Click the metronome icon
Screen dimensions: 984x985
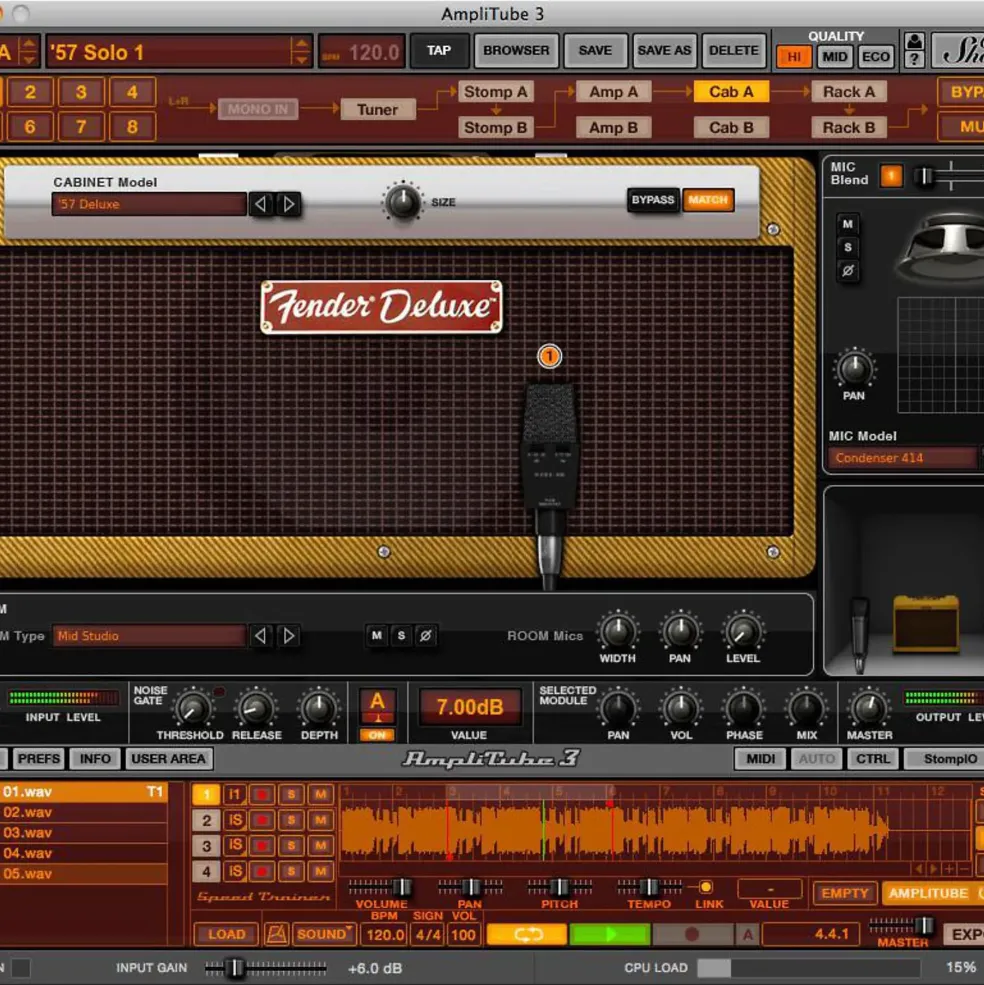pos(276,934)
